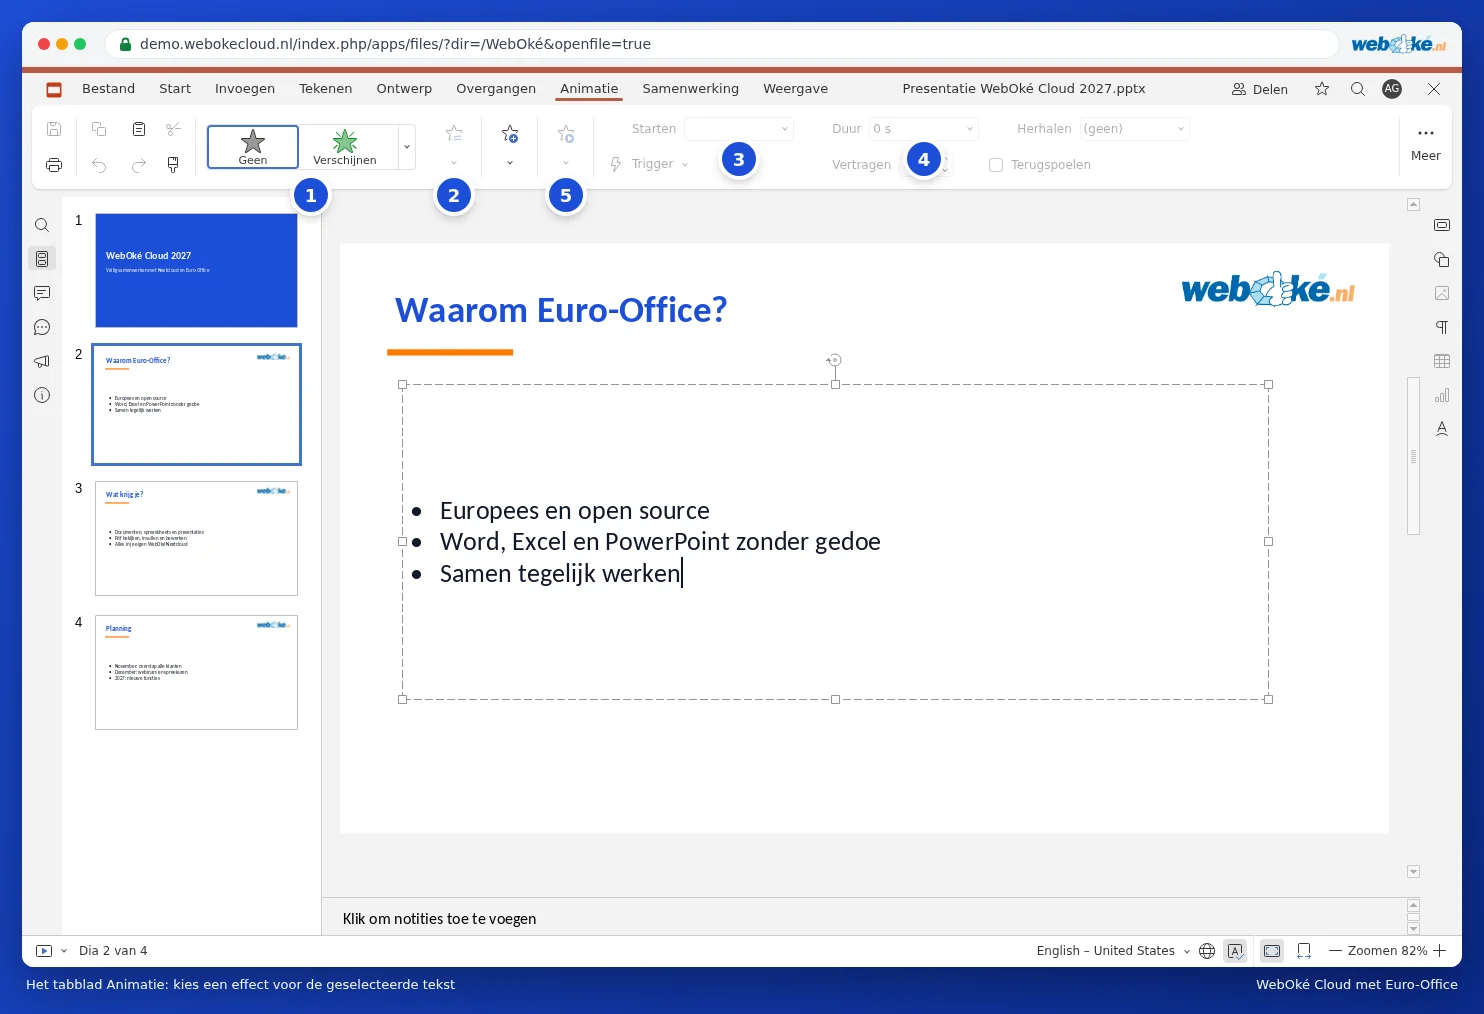Click the Delen share button

coord(1260,89)
